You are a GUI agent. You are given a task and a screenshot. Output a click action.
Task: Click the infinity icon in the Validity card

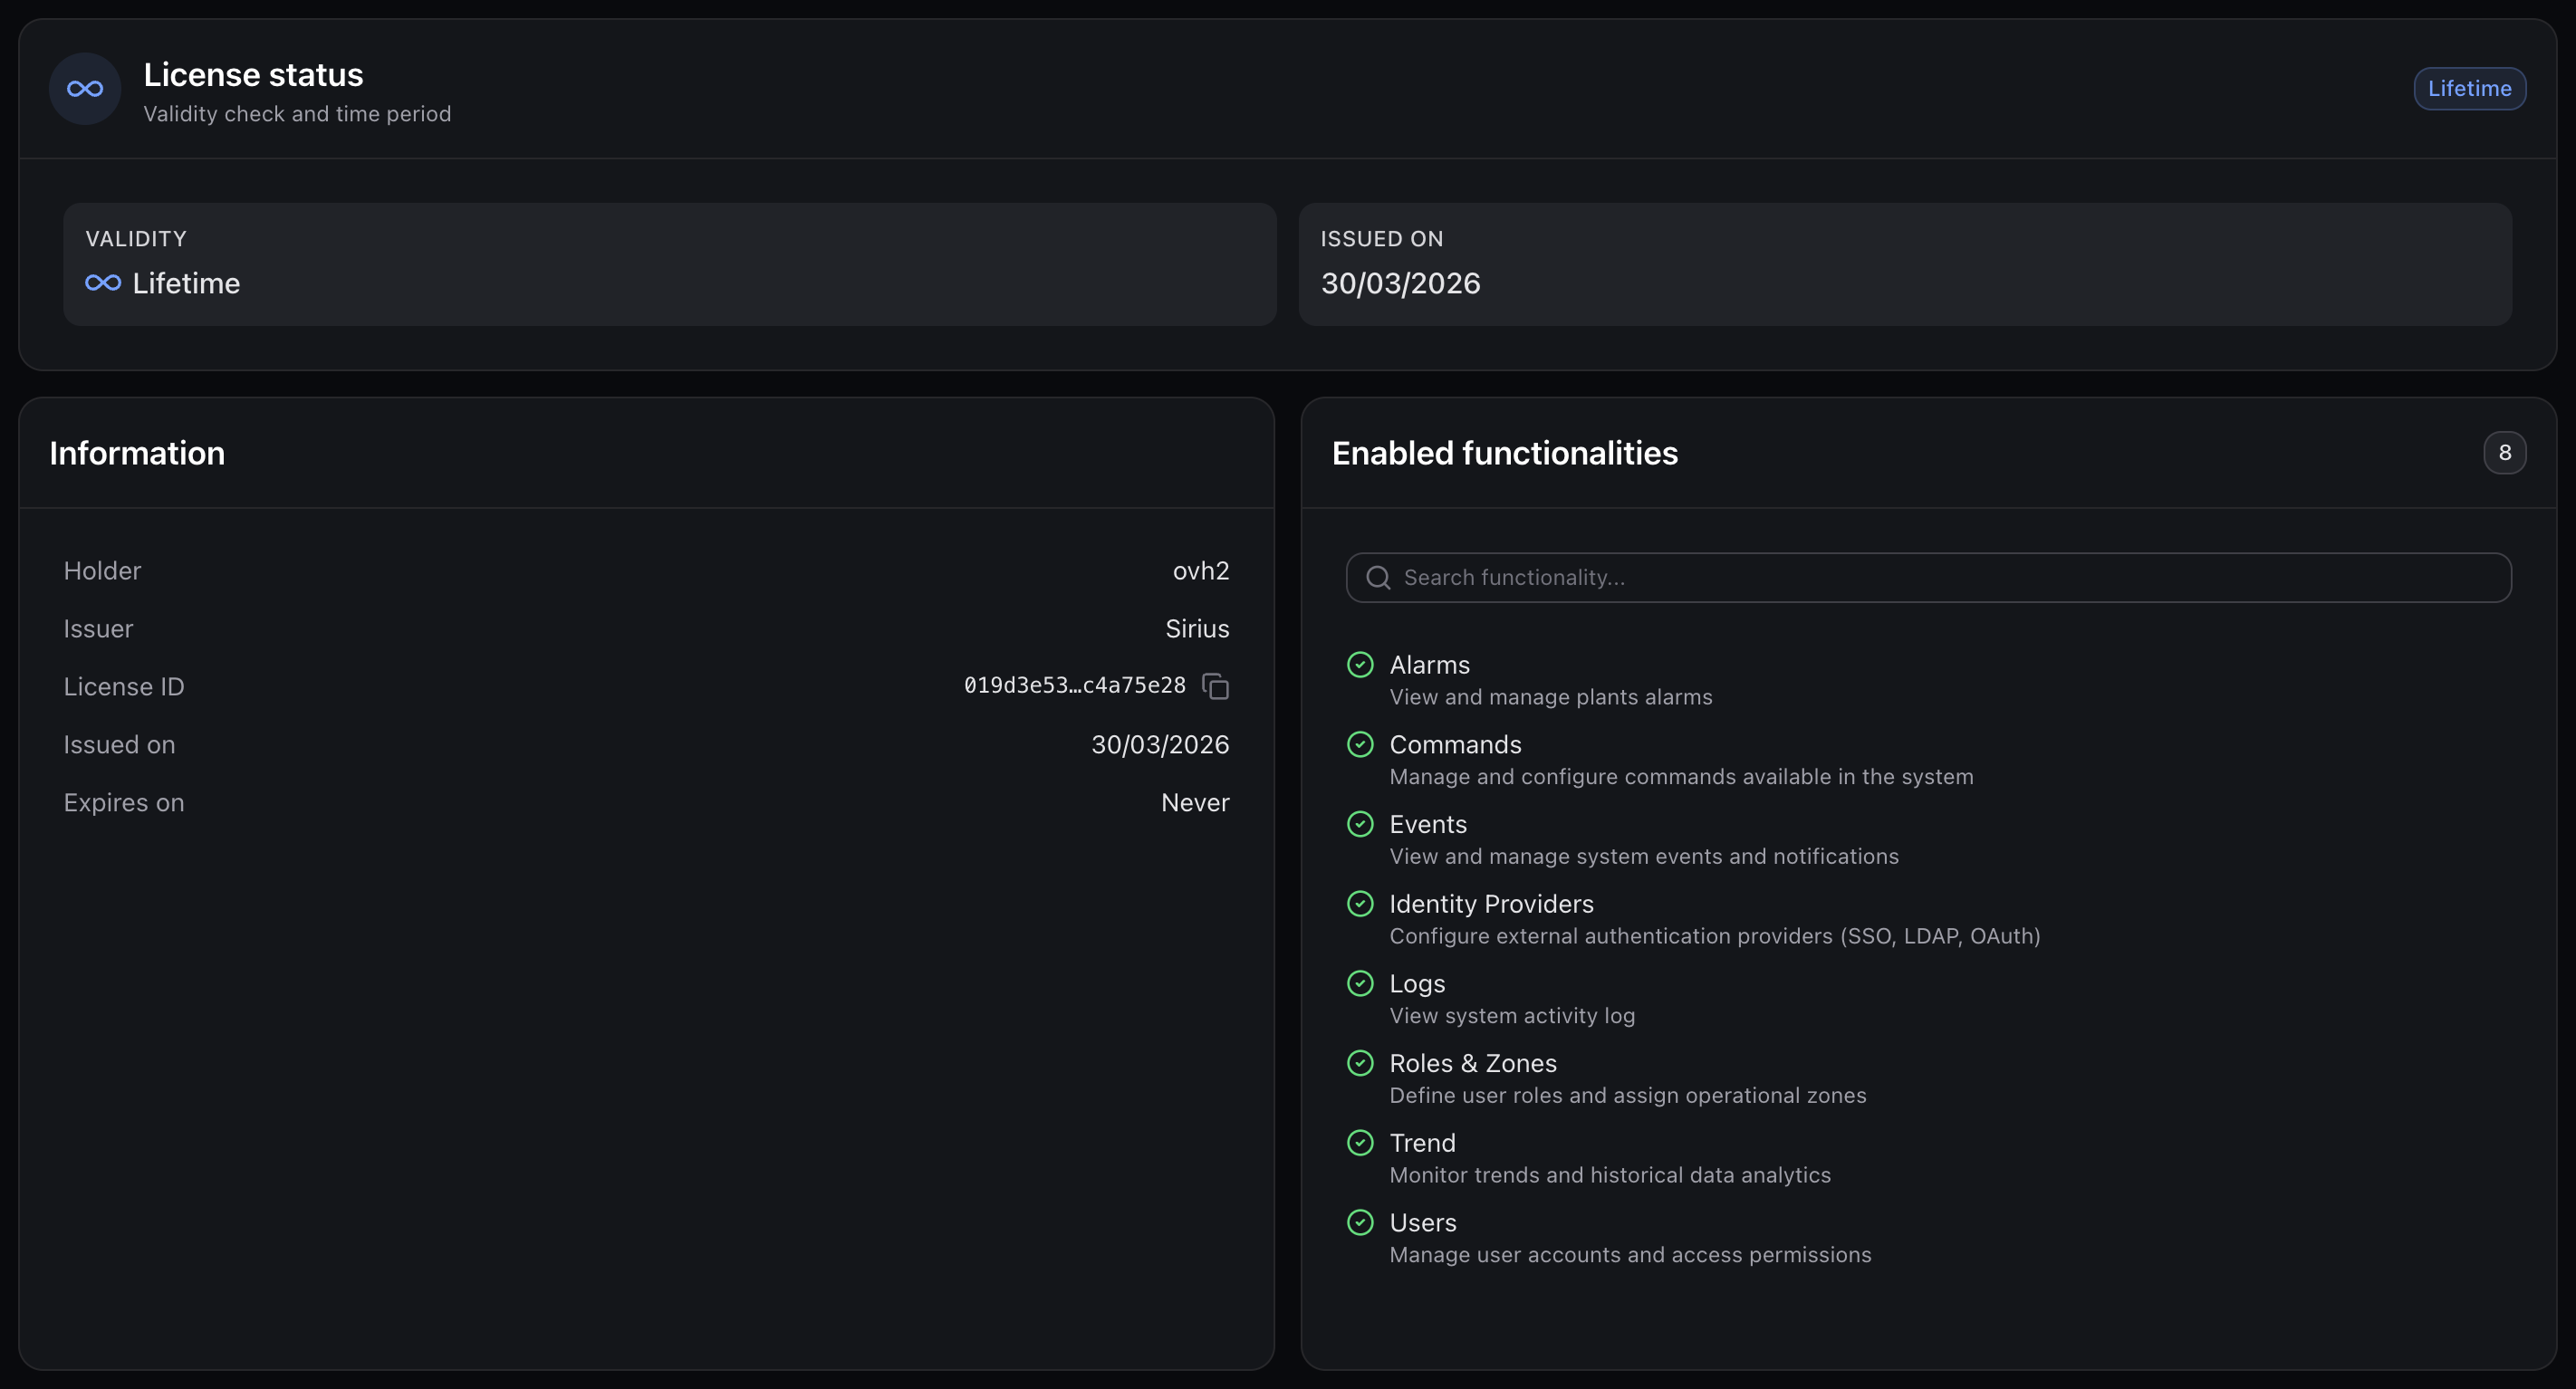[x=103, y=283]
